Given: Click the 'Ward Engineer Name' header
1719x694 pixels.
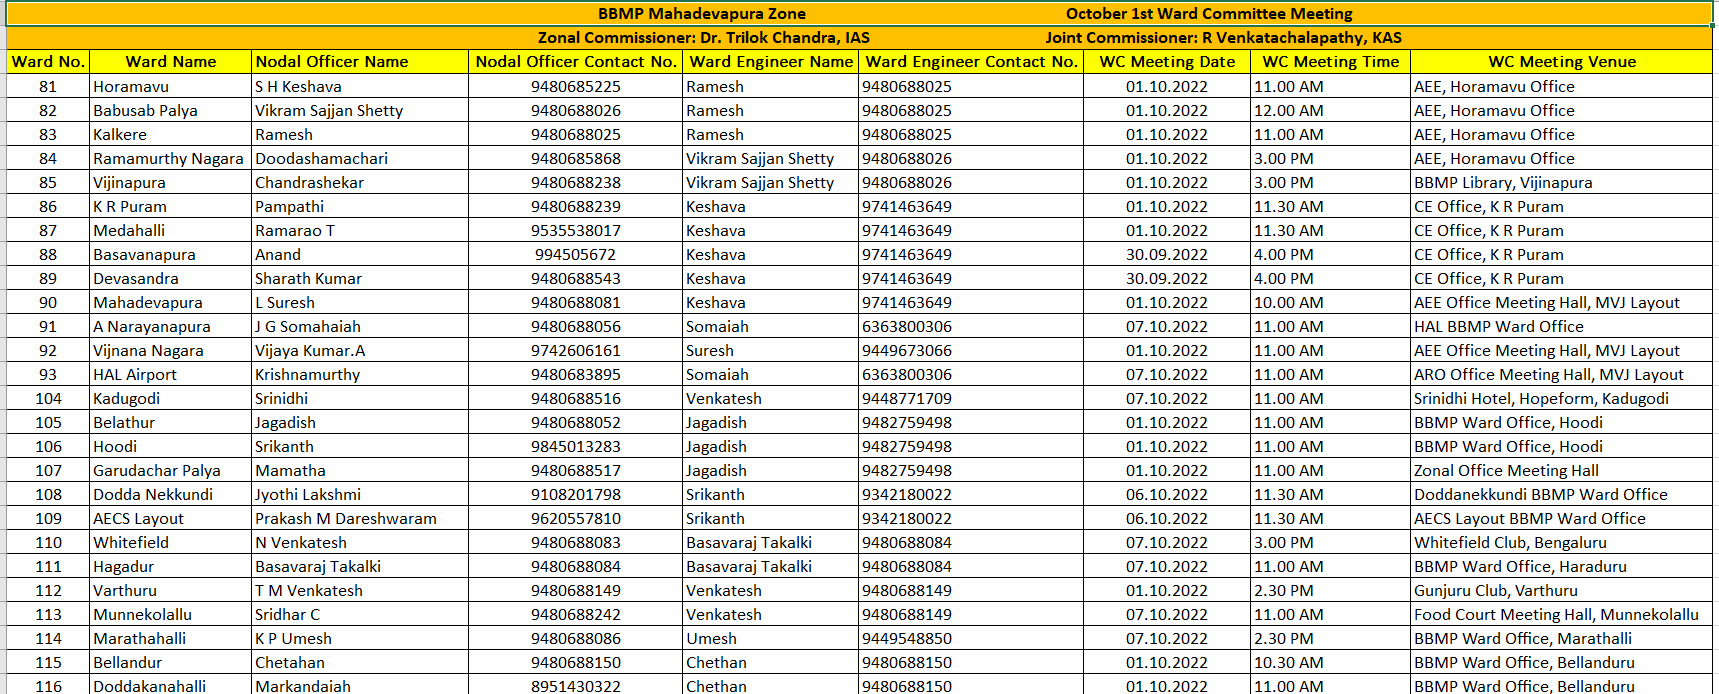Looking at the screenshot, I should point(771,62).
